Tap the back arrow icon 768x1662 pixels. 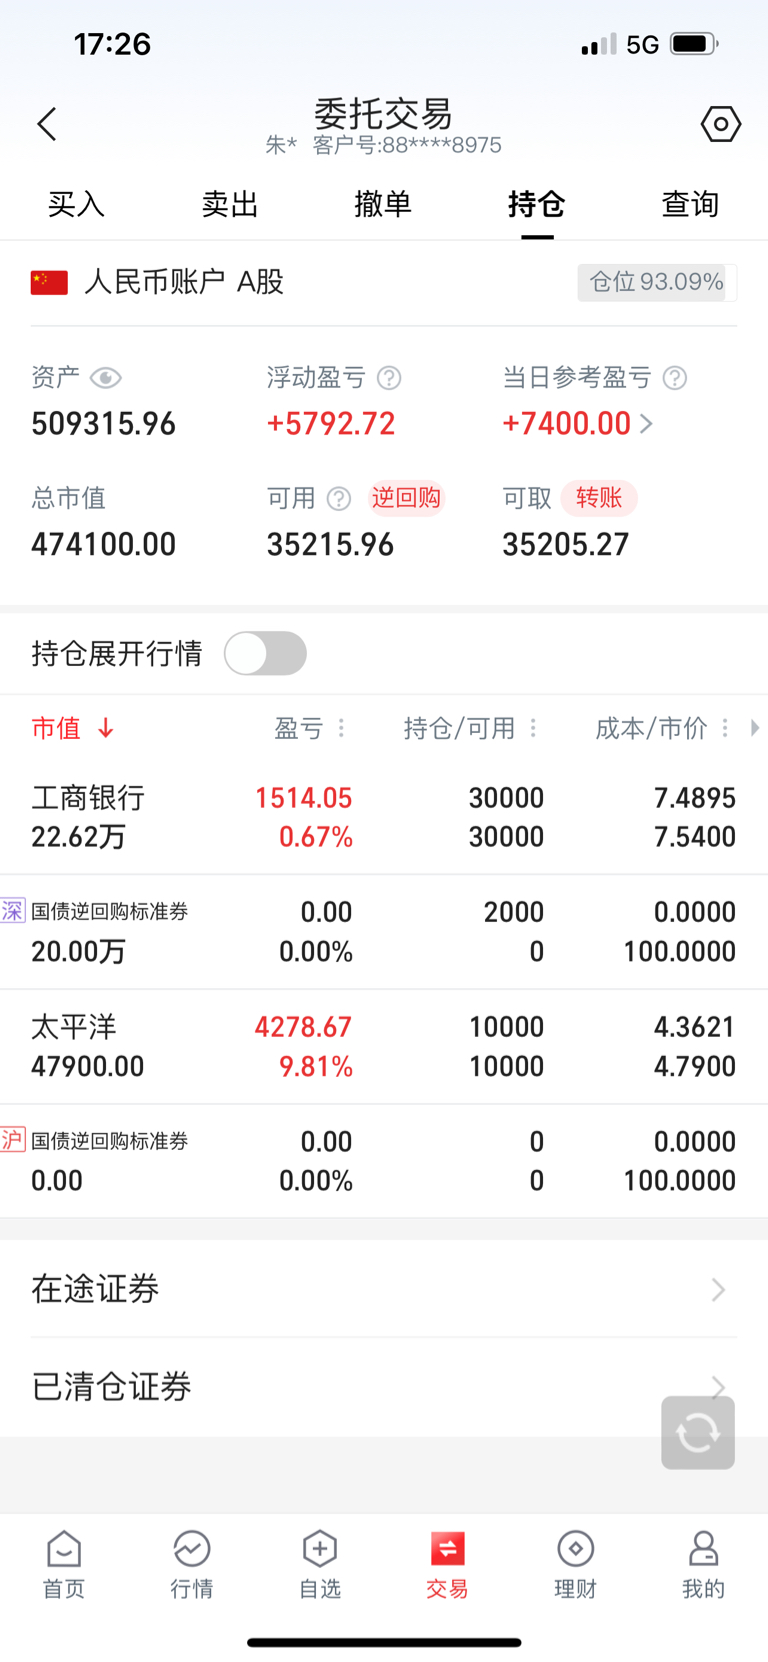pos(47,124)
